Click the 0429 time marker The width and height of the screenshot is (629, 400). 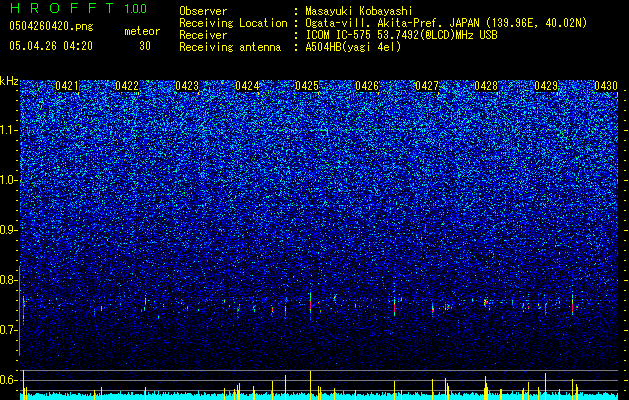coord(546,86)
